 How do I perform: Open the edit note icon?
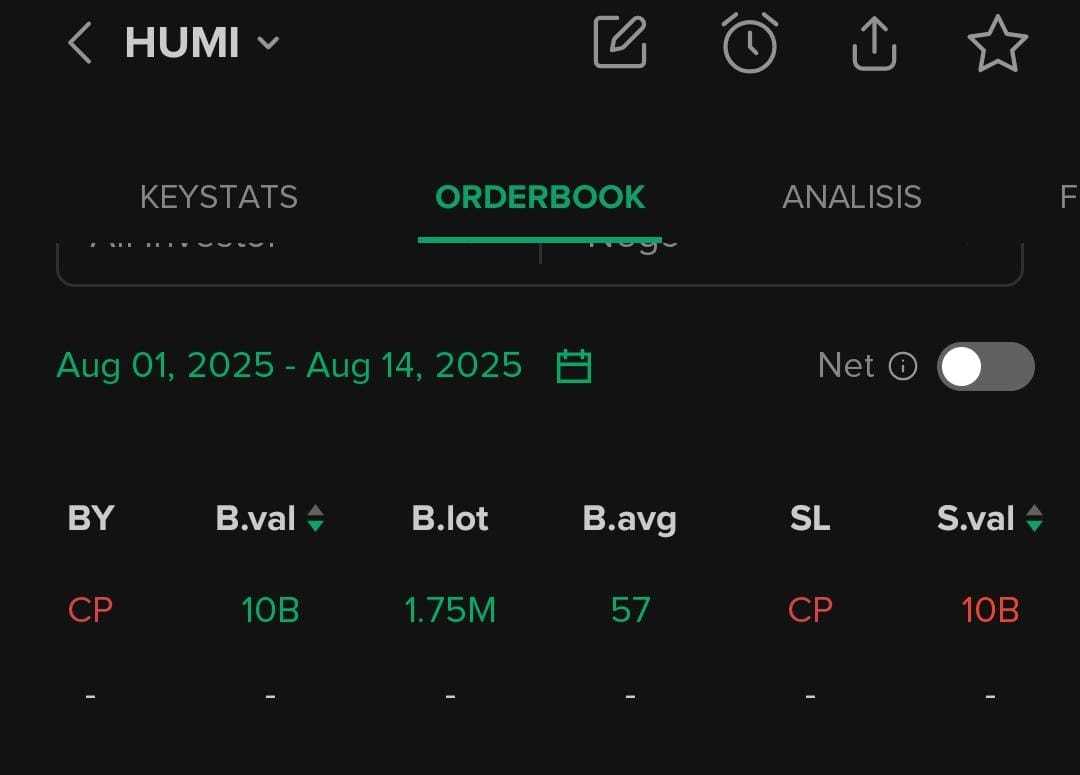tap(619, 43)
